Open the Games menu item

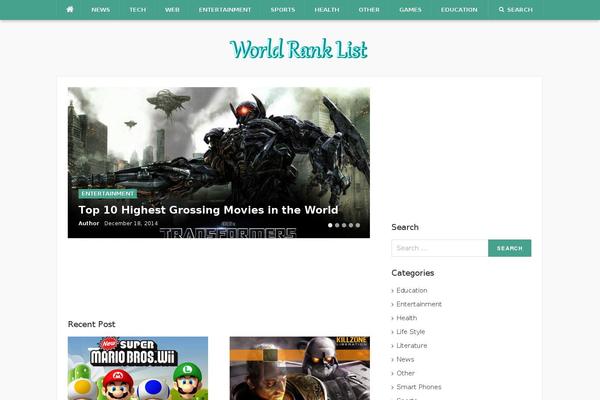410,10
